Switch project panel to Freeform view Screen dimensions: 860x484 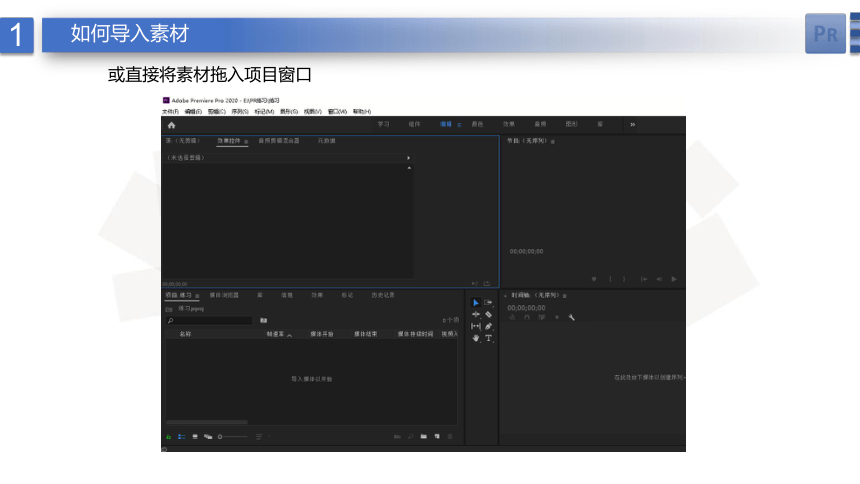point(208,437)
